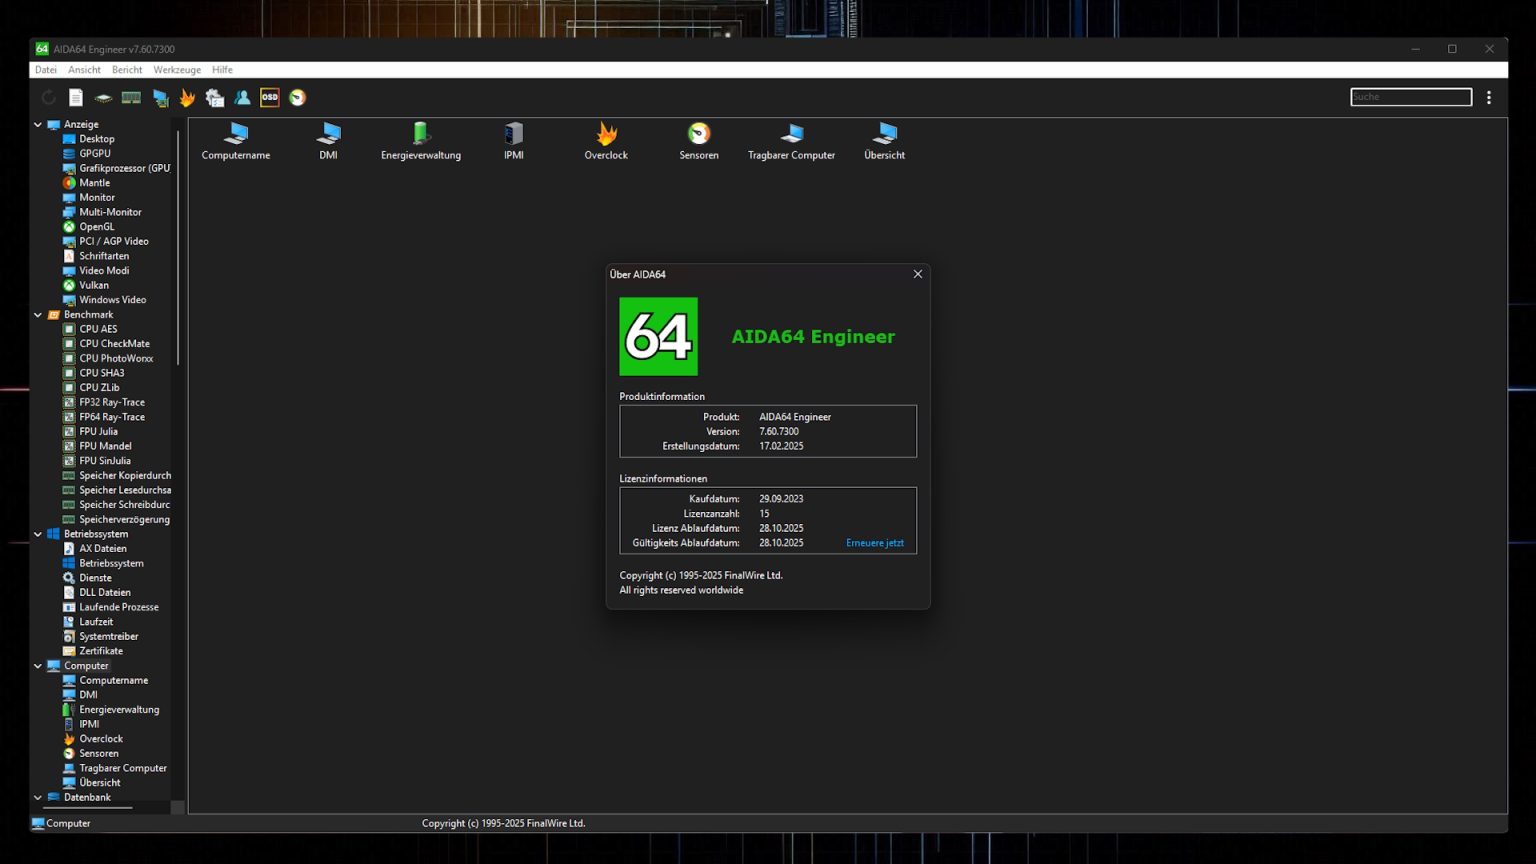The height and width of the screenshot is (864, 1536).
Task: Click the IPMI server icon
Action: [513, 135]
